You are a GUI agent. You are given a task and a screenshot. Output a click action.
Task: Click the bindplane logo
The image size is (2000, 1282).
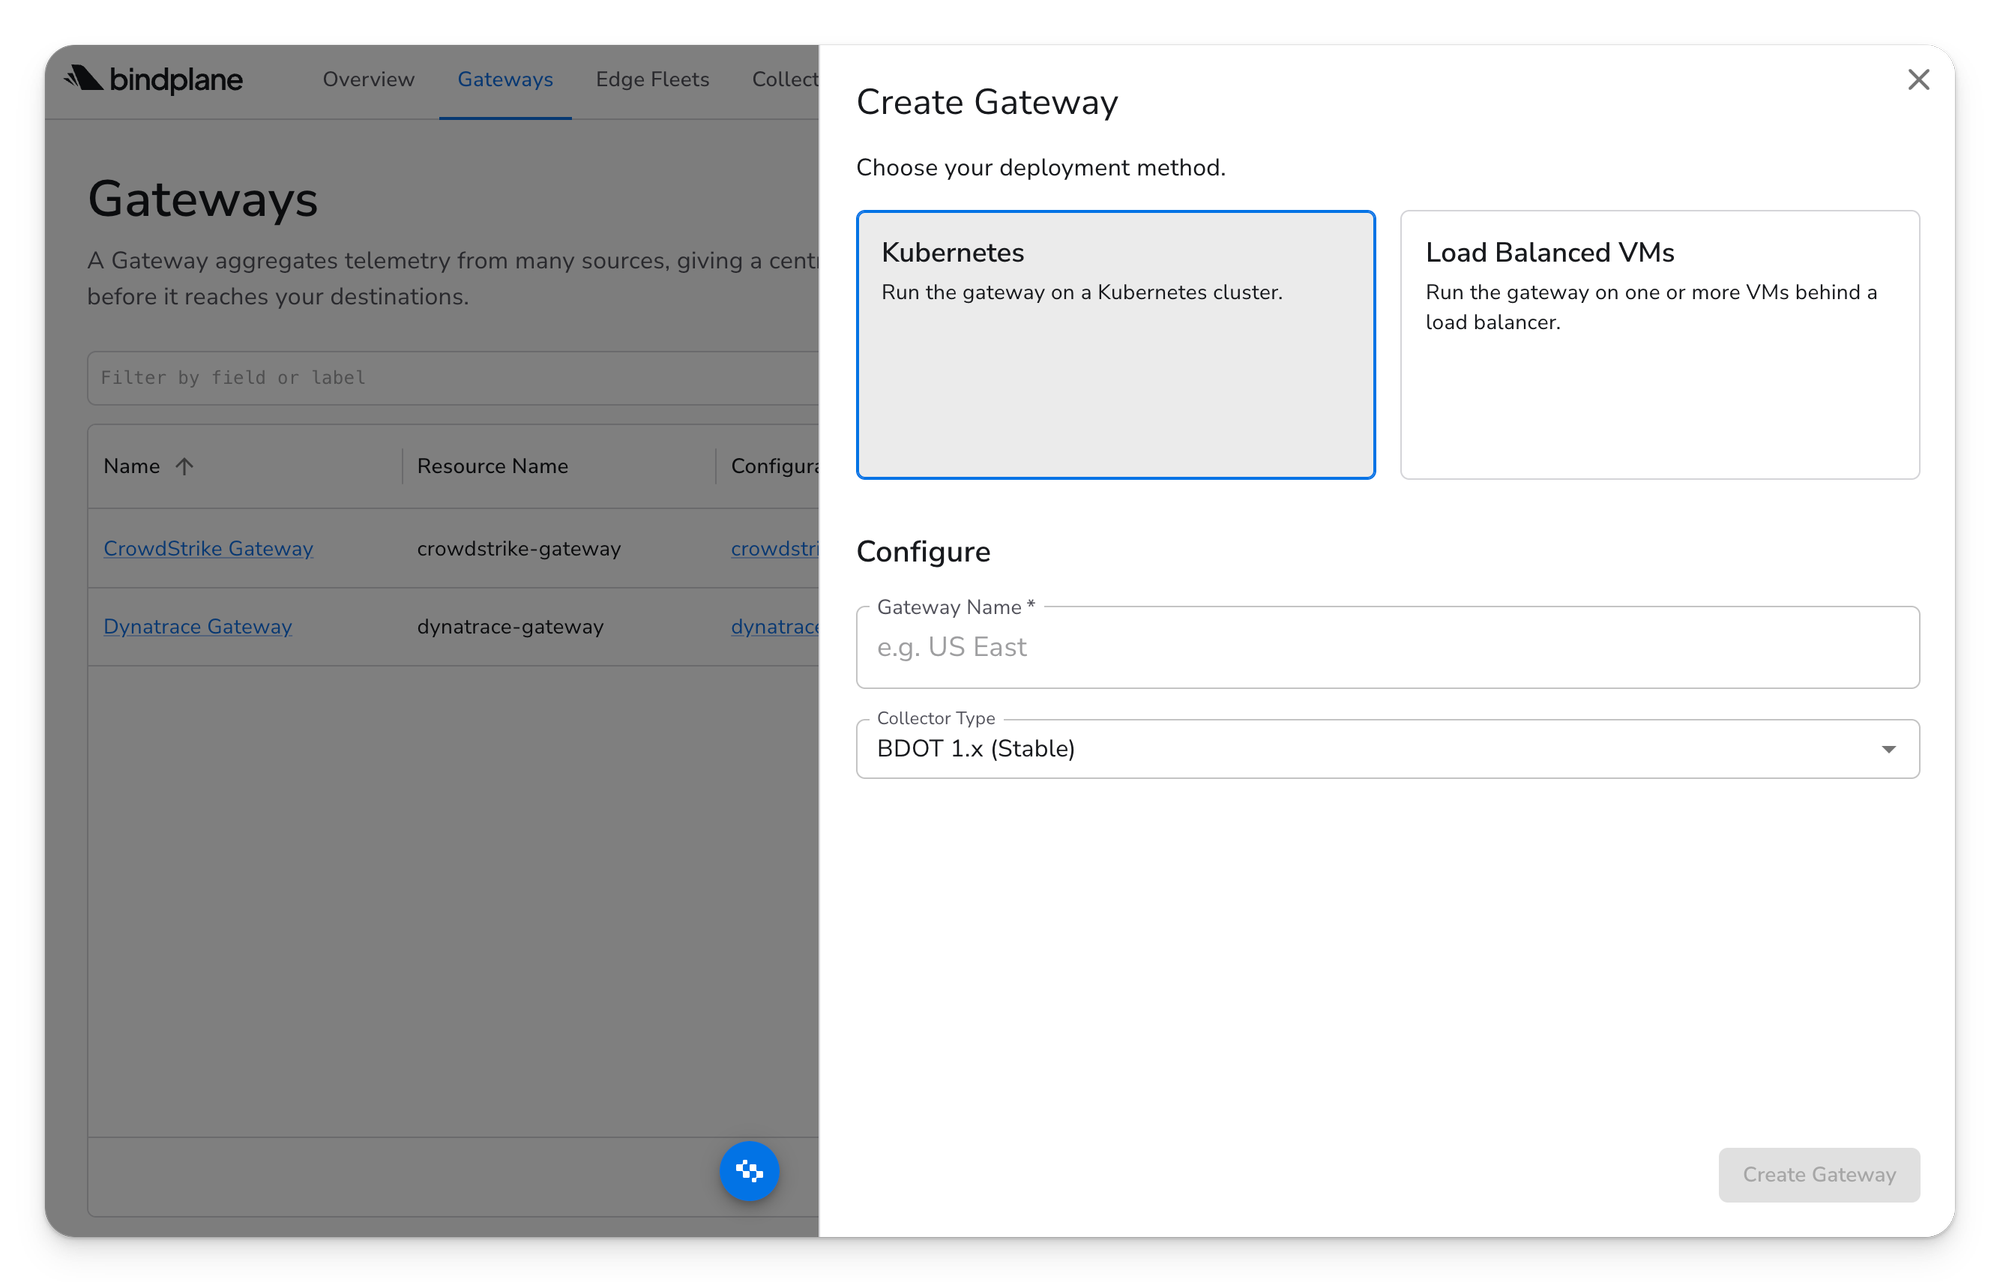pyautogui.click(x=153, y=79)
